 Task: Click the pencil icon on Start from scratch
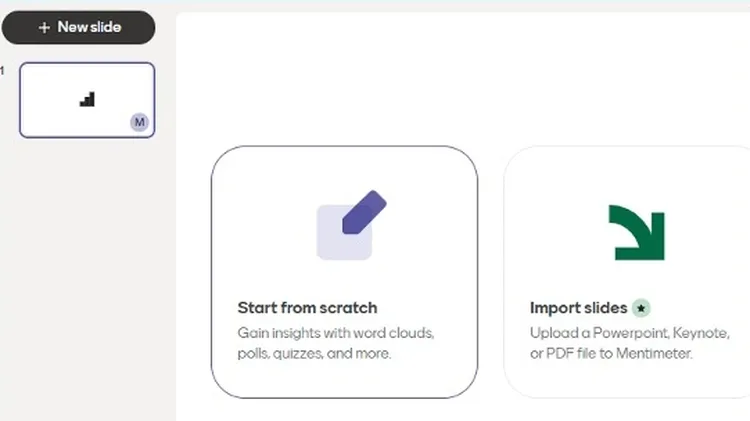point(364,212)
